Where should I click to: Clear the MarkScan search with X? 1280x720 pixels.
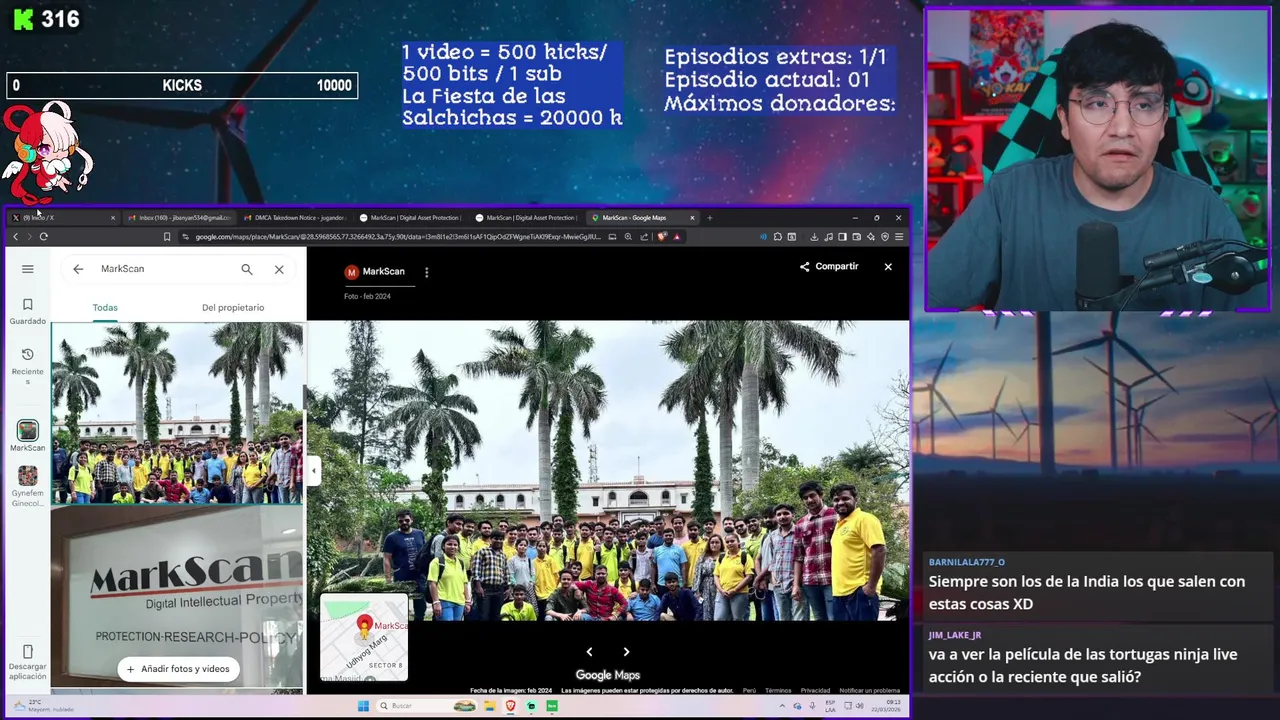(x=279, y=269)
